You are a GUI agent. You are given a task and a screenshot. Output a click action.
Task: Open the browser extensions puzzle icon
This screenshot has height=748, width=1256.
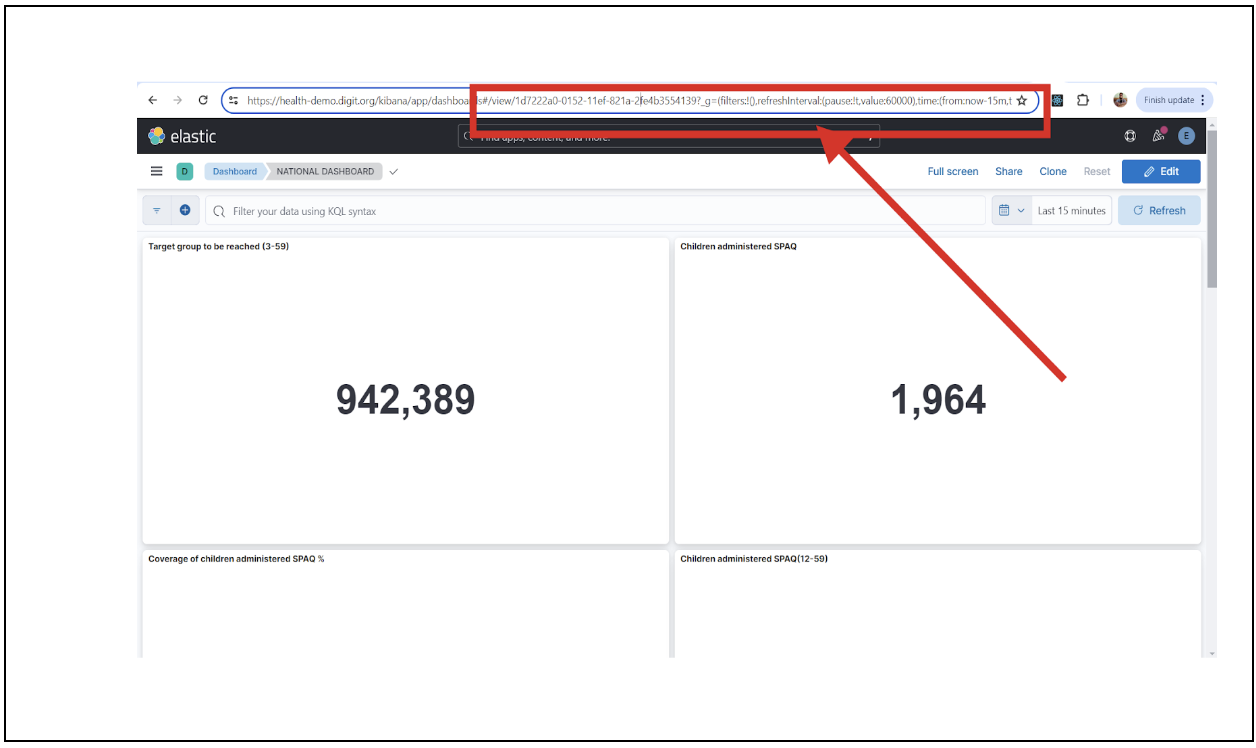[1083, 100]
